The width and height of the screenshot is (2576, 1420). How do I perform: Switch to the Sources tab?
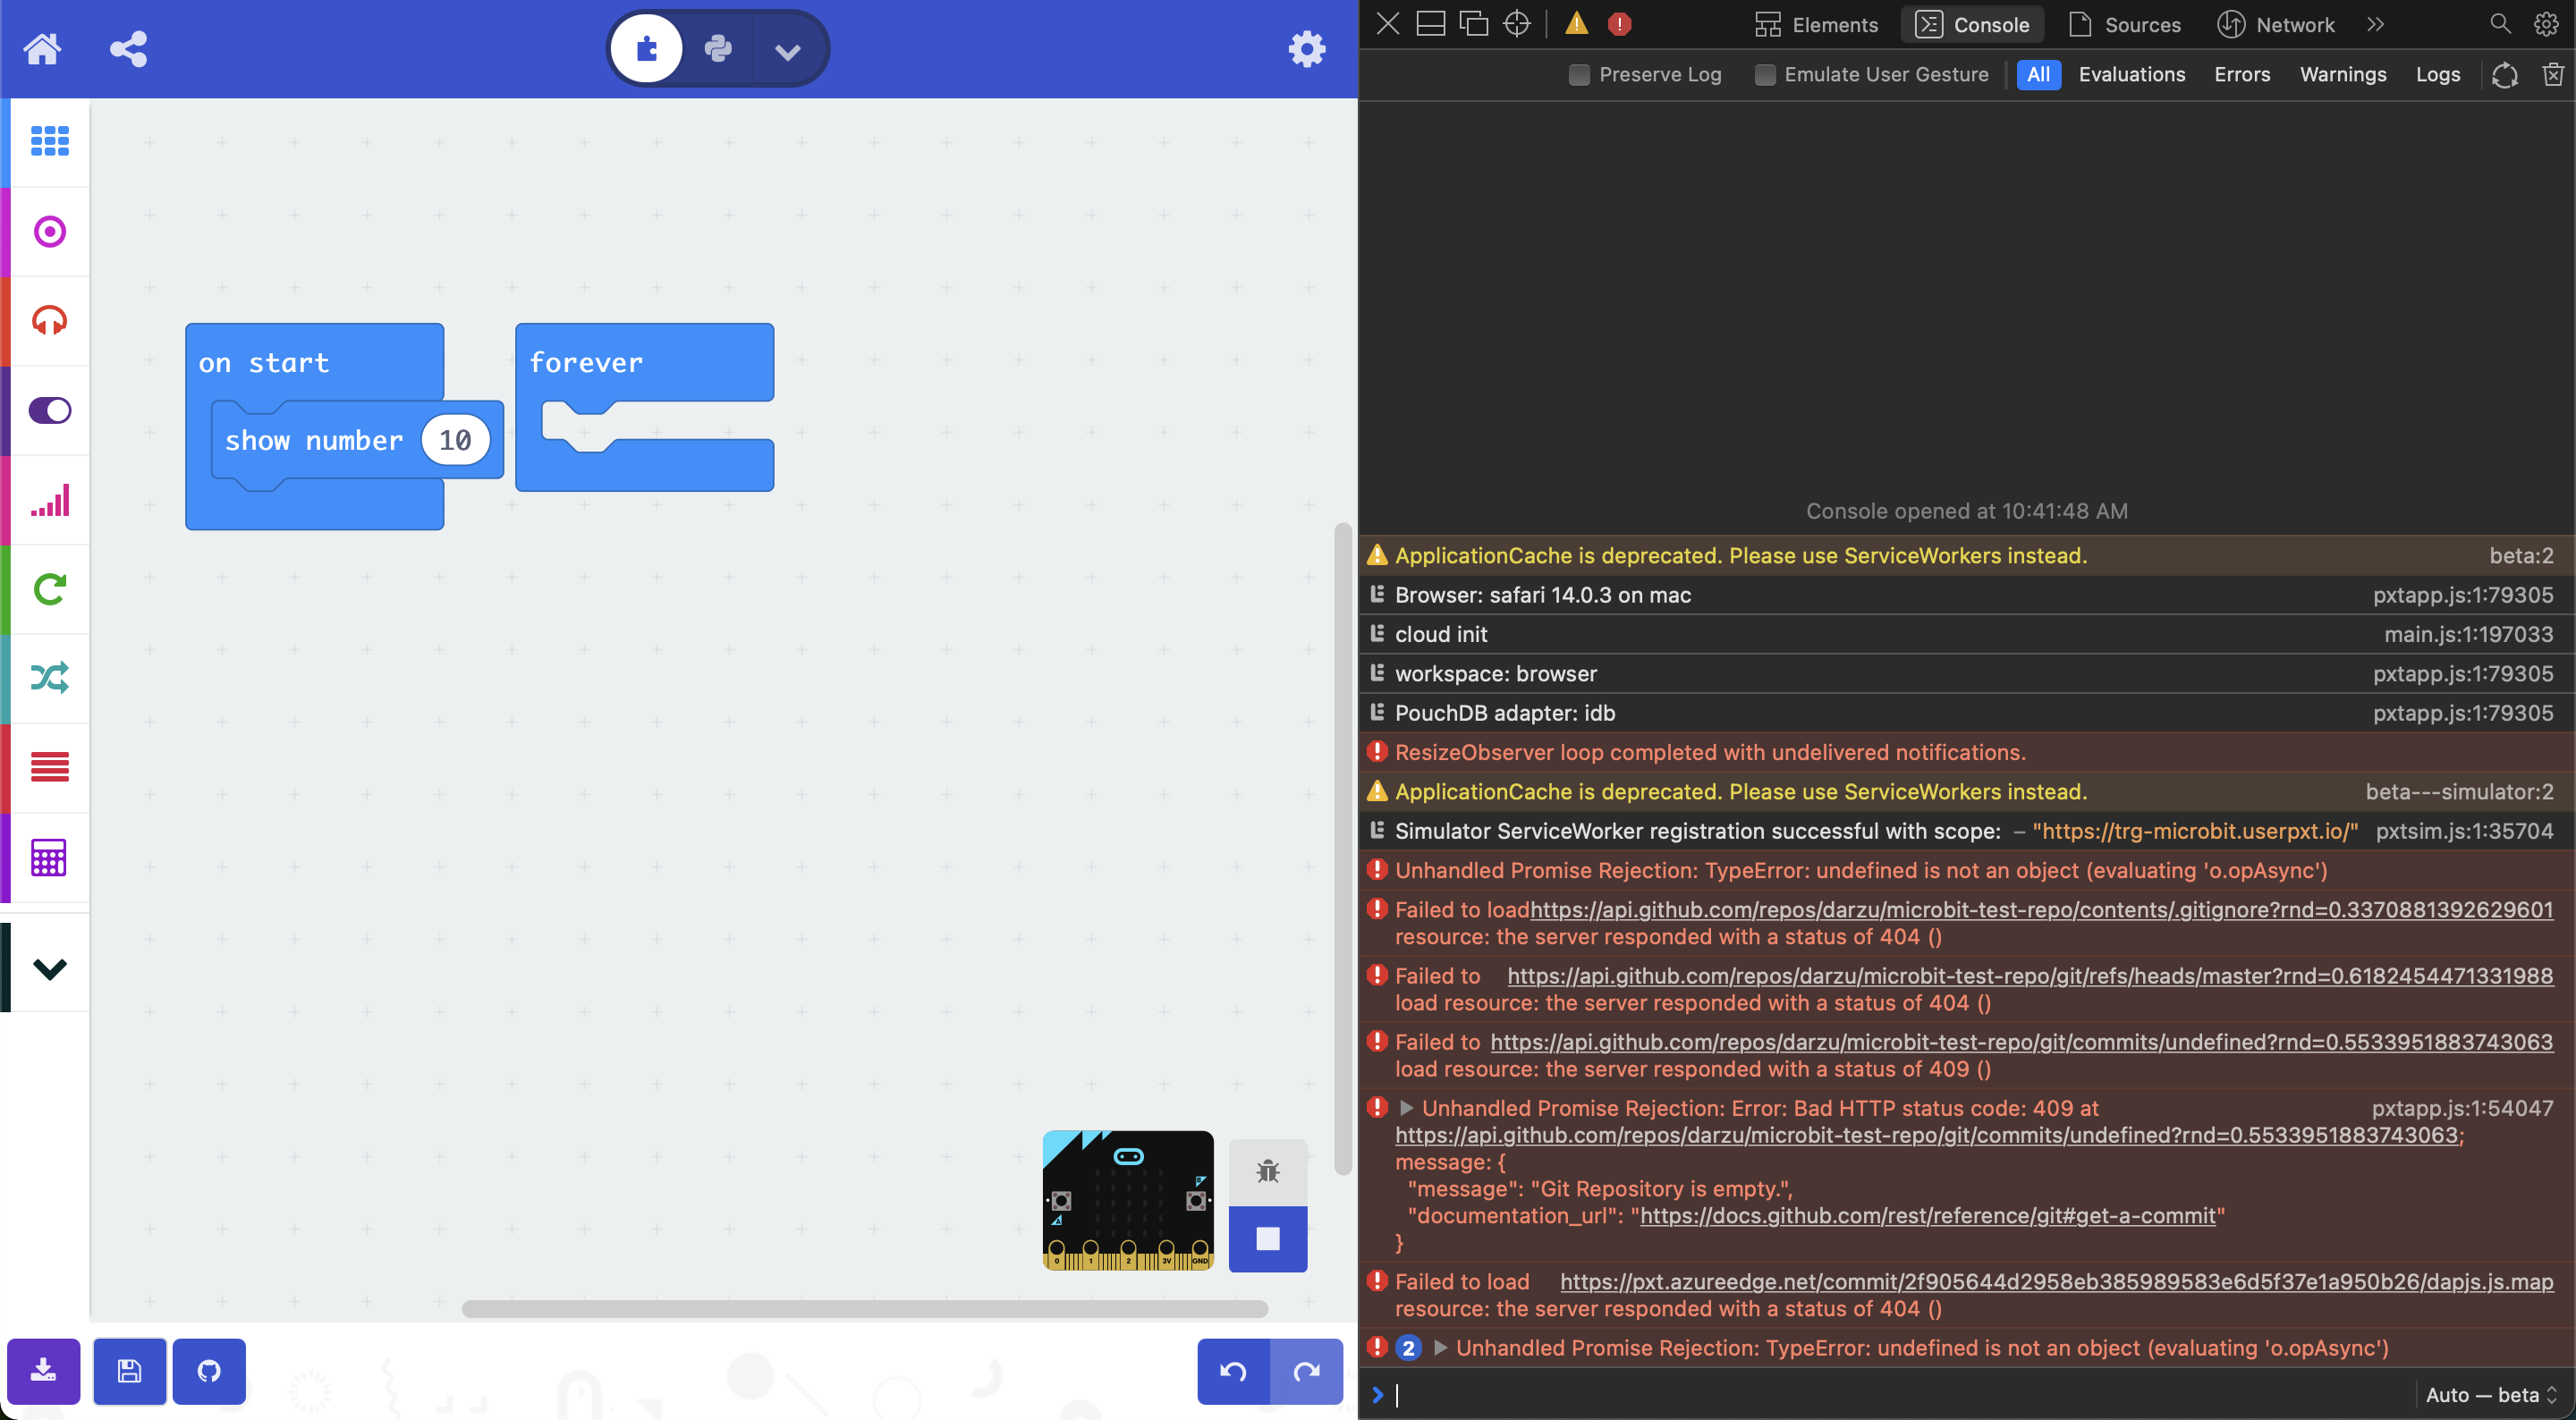coord(2123,24)
